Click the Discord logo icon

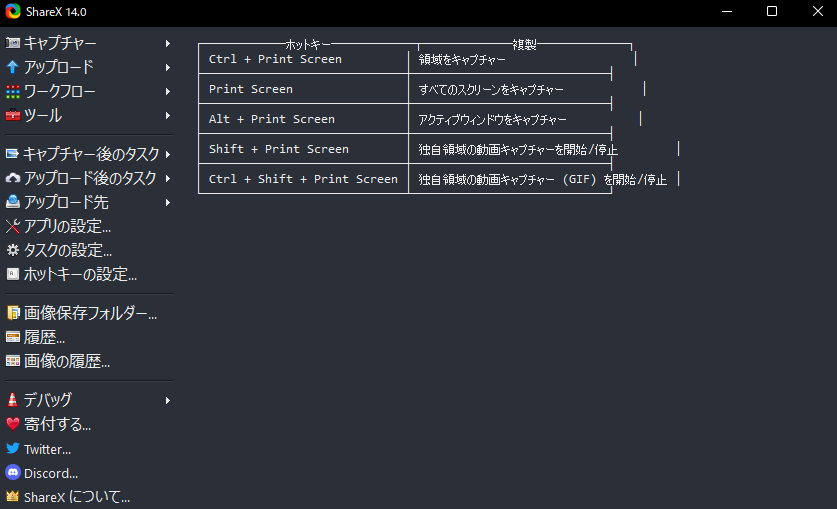pos(13,473)
